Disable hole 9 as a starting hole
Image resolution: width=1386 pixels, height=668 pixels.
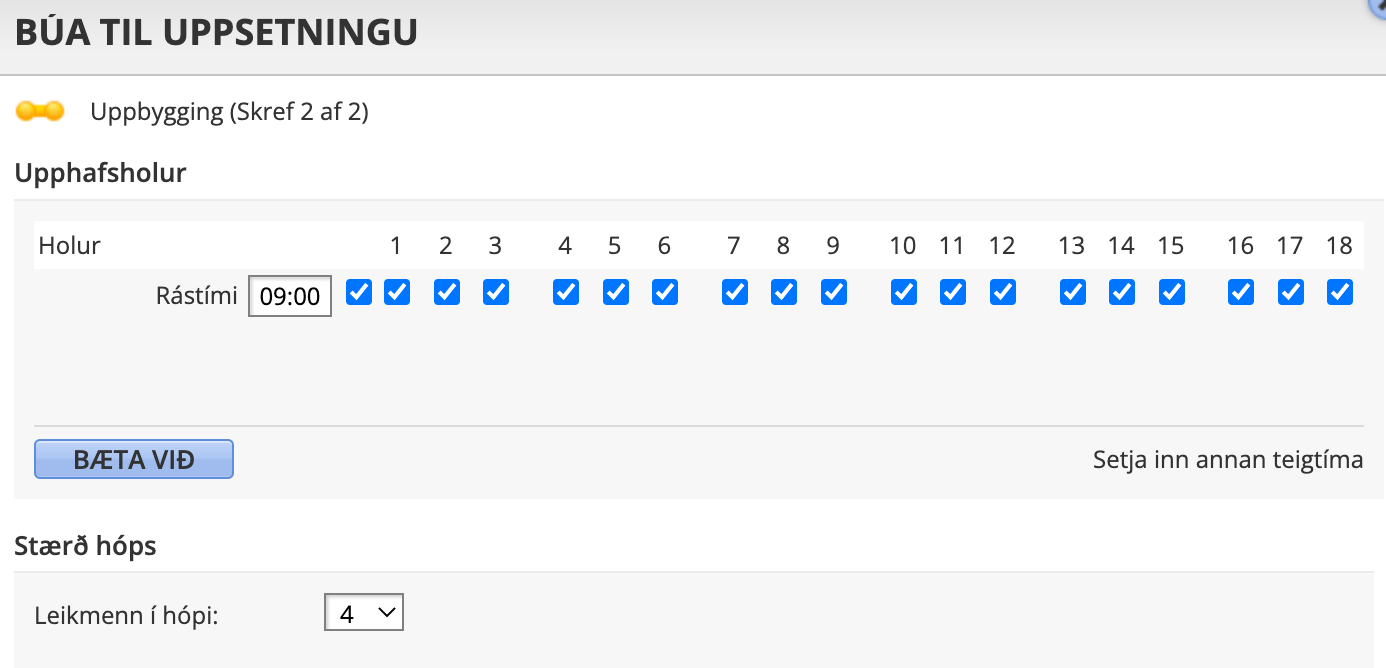(834, 292)
